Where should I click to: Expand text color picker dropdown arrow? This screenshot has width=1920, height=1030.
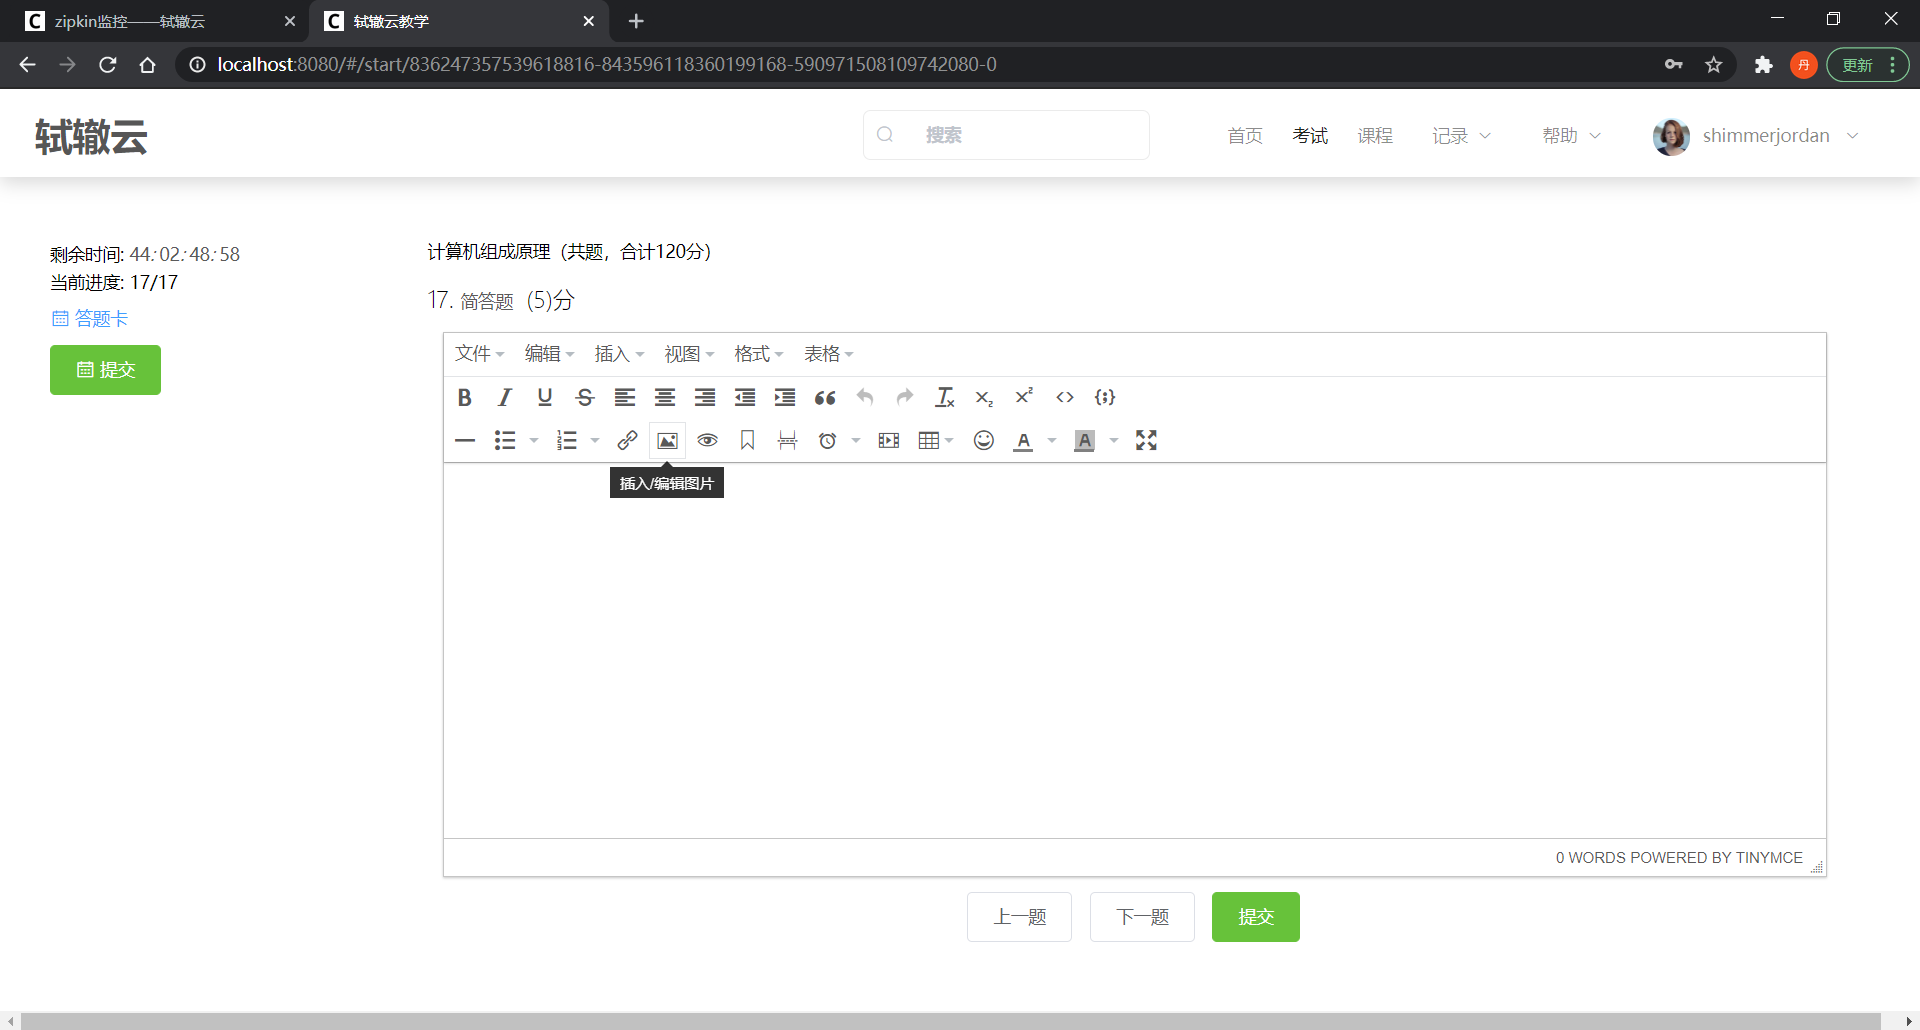pos(1052,440)
